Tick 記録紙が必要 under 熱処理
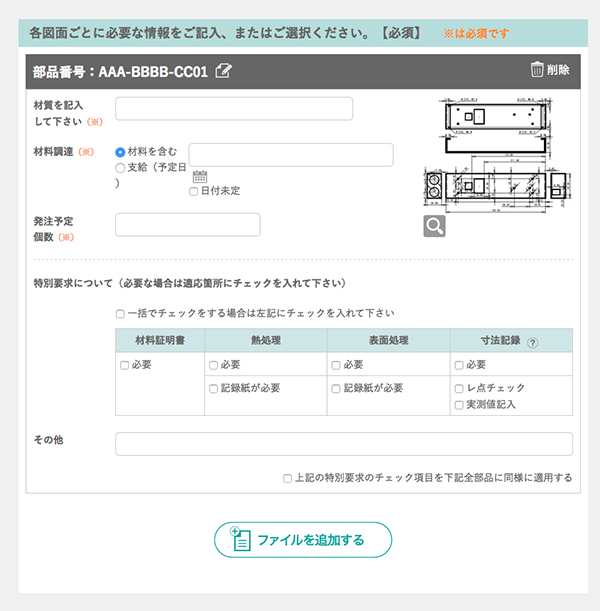The image size is (600, 611). pyautogui.click(x=214, y=388)
